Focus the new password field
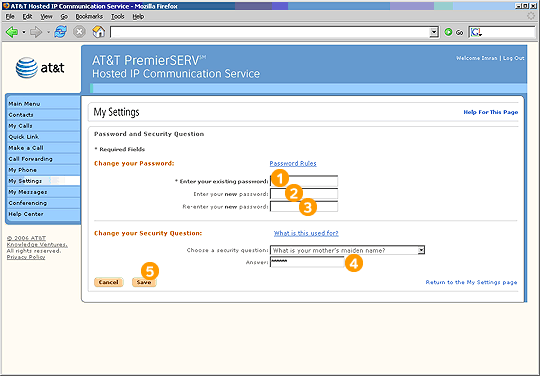540x376 pixels. coord(304,194)
